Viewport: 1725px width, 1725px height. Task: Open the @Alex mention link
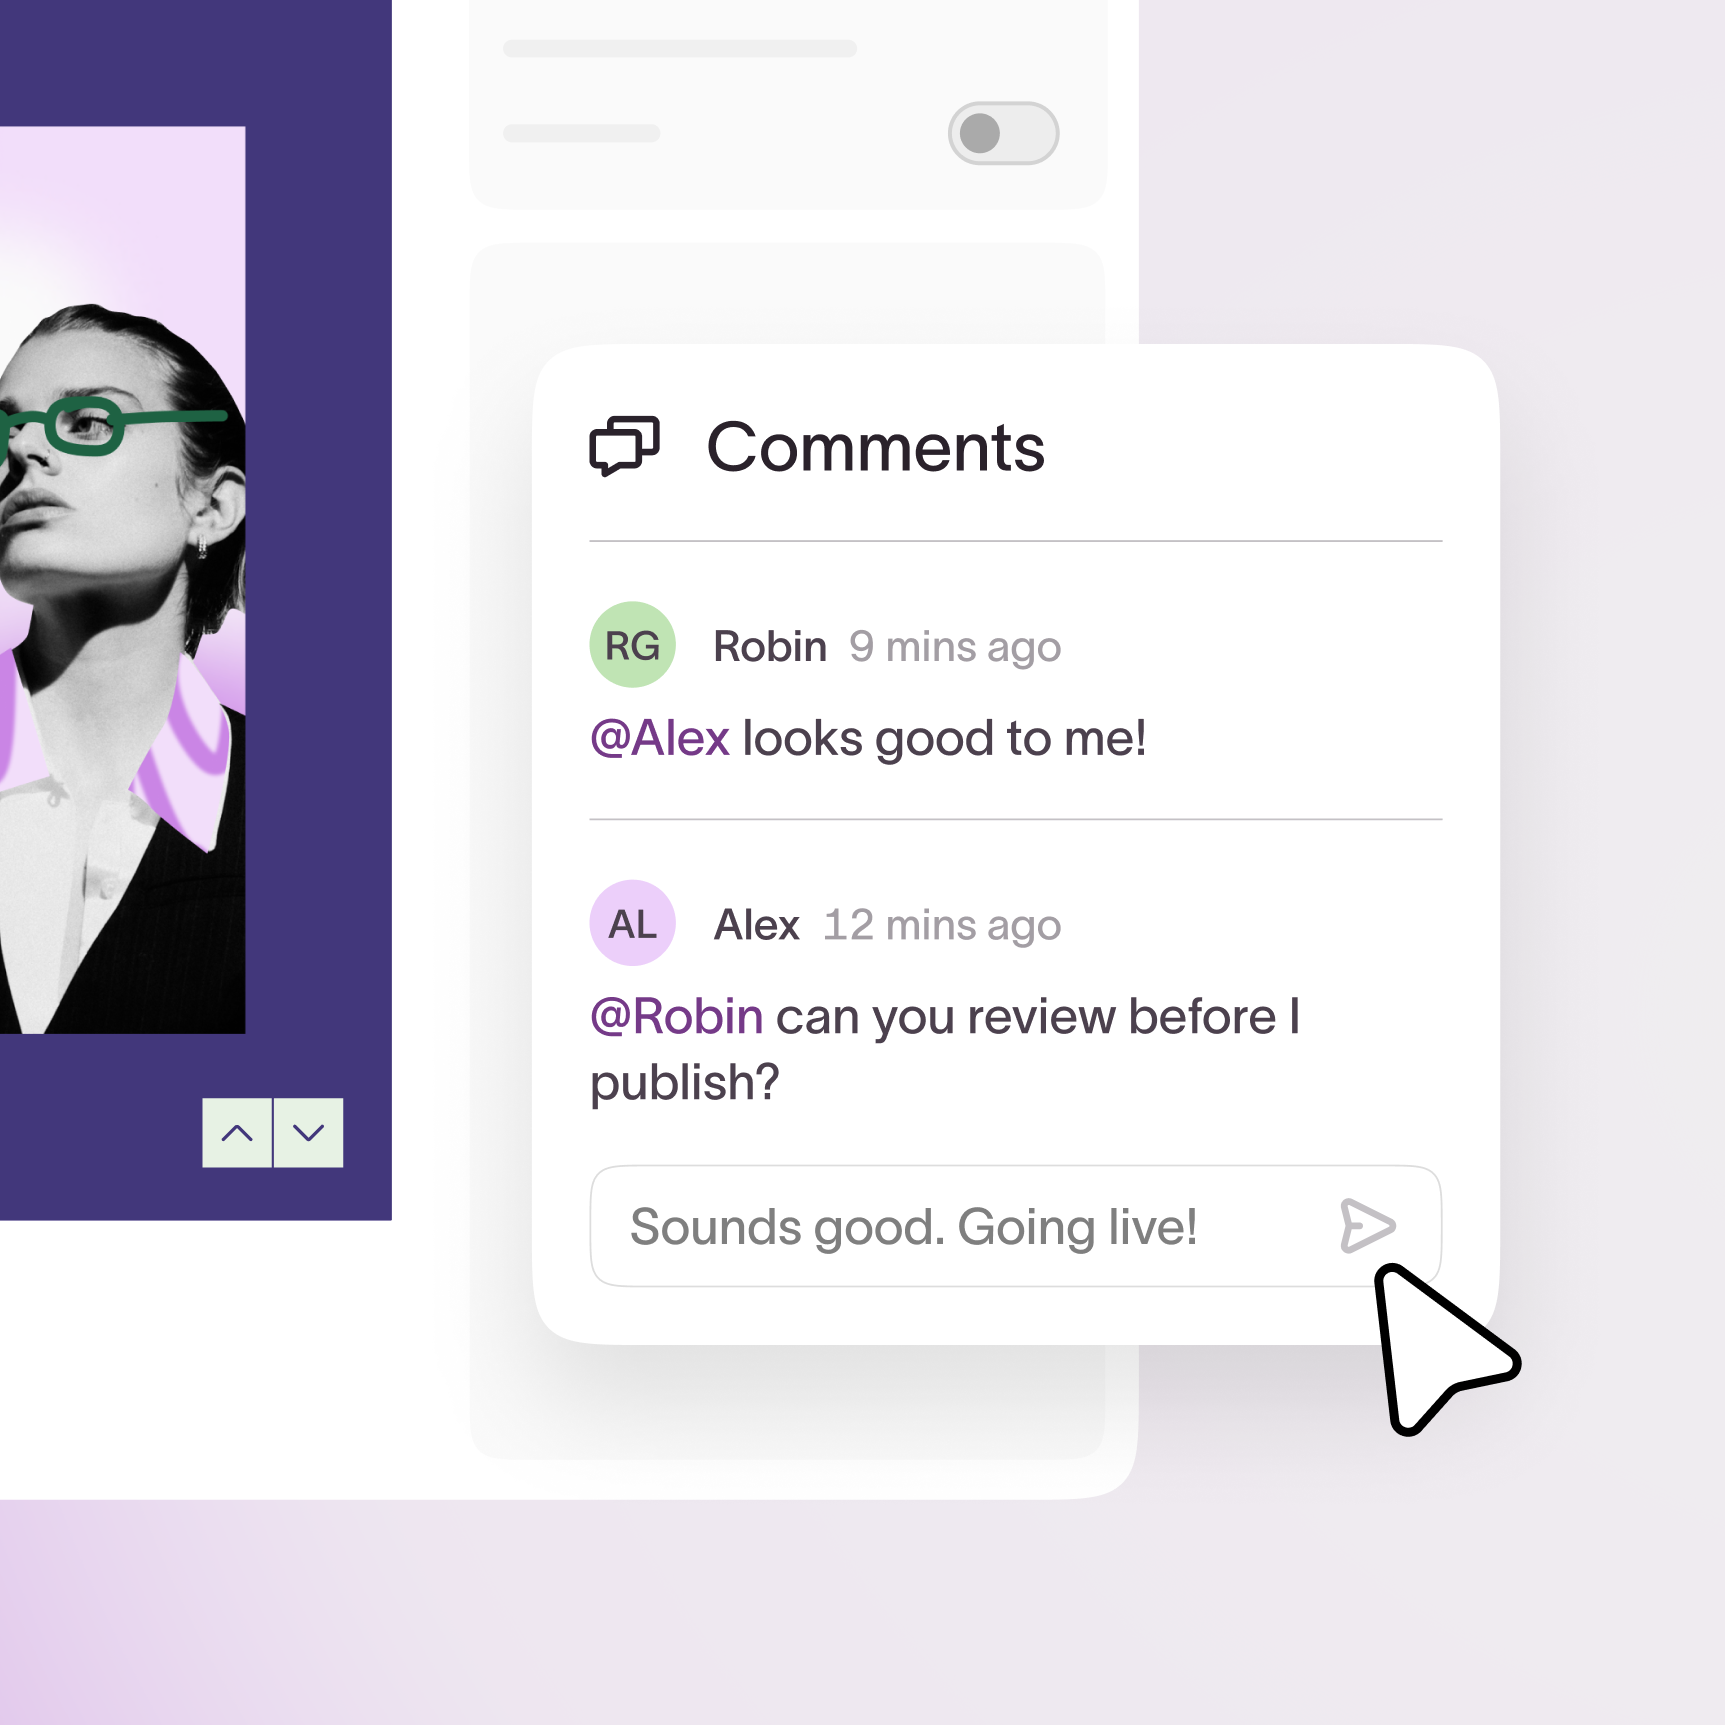(x=660, y=739)
